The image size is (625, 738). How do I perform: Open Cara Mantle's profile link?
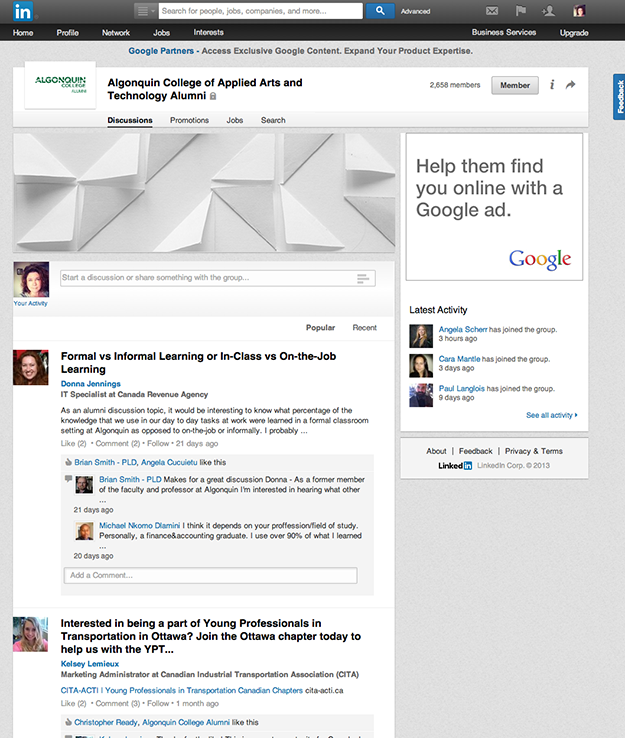pyautogui.click(x=459, y=359)
